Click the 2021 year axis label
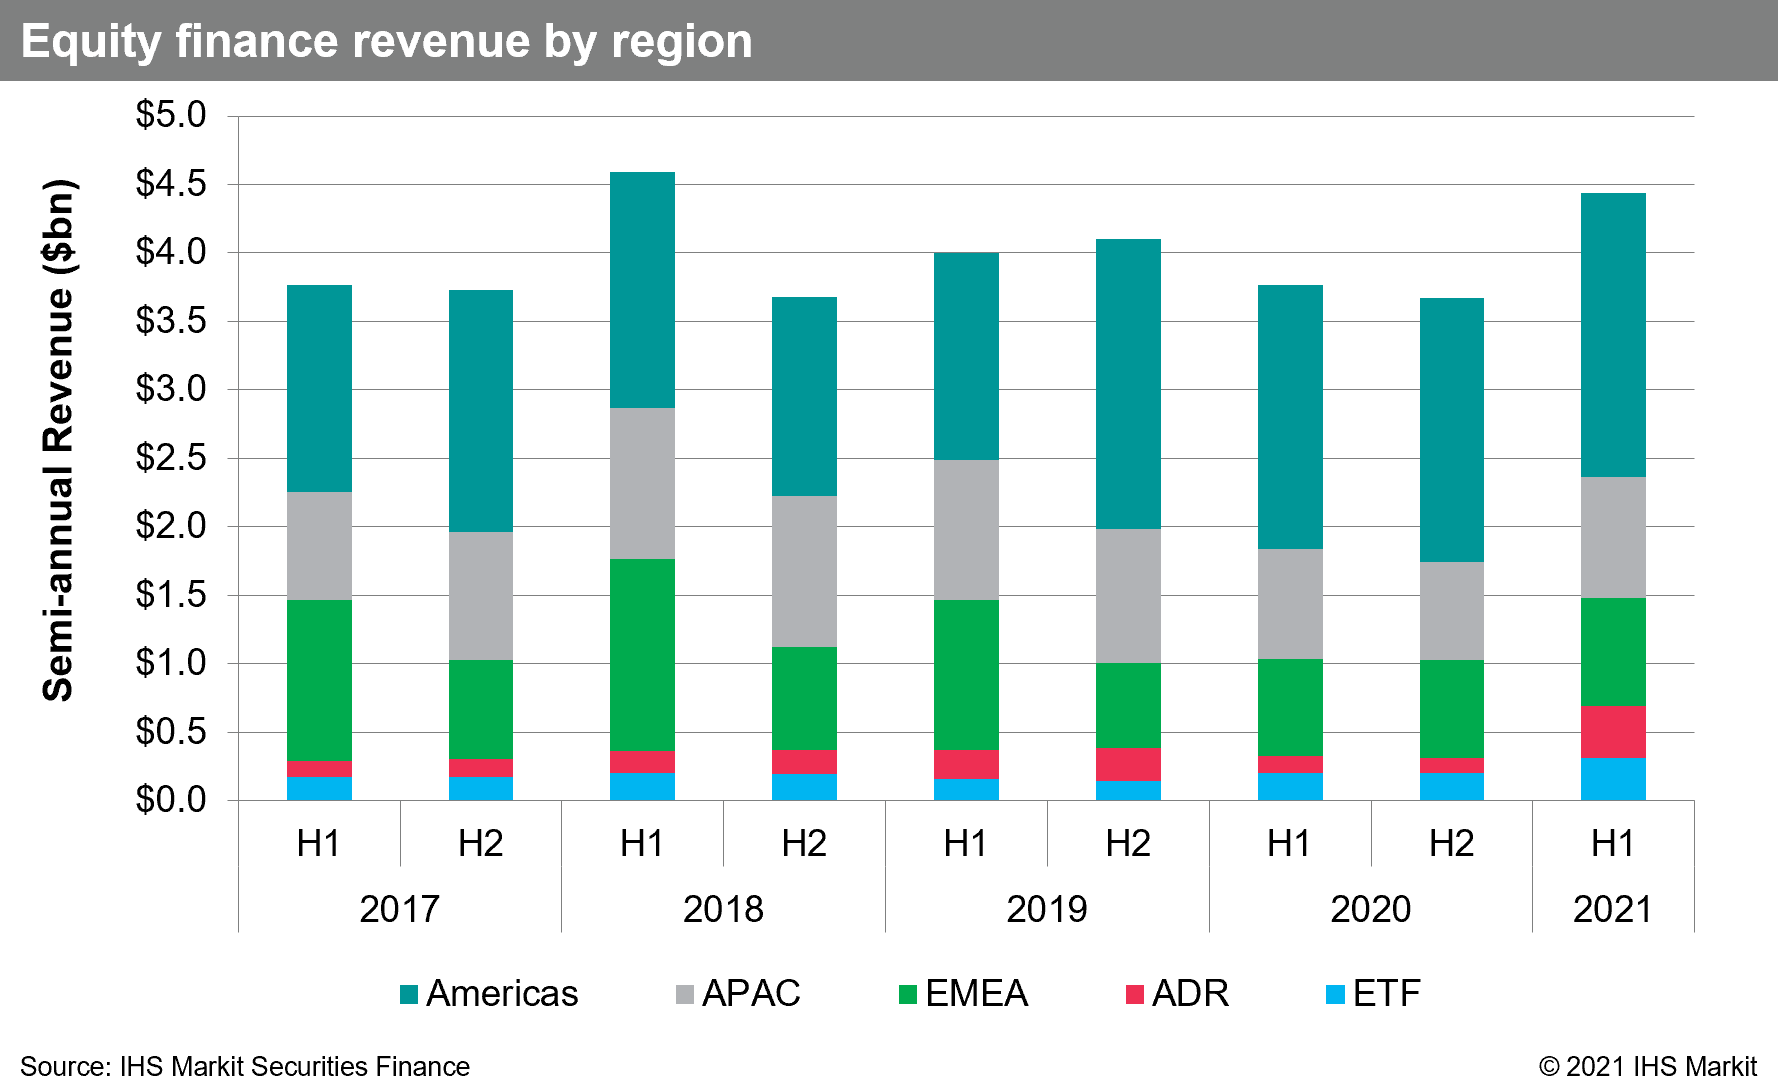 tap(1612, 909)
